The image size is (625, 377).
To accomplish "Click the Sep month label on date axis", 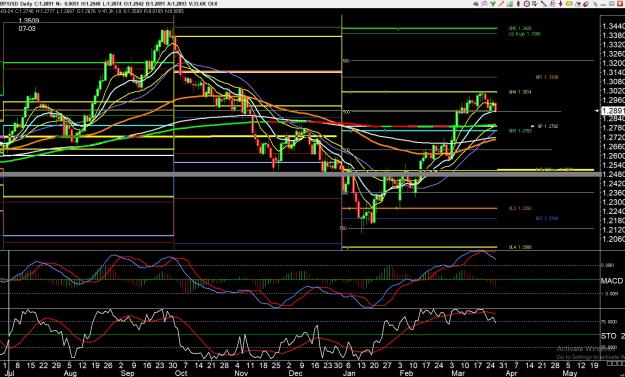I will click(128, 373).
